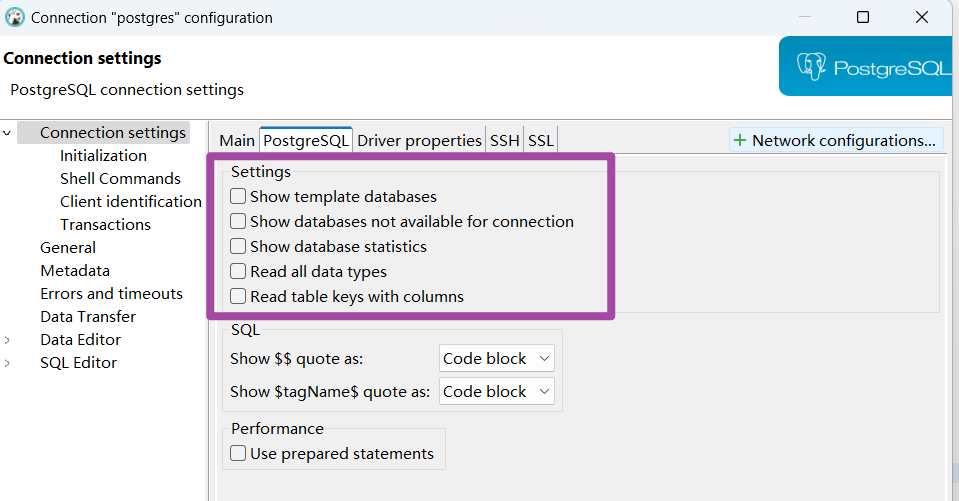Click the Network configurations button

(x=836, y=140)
